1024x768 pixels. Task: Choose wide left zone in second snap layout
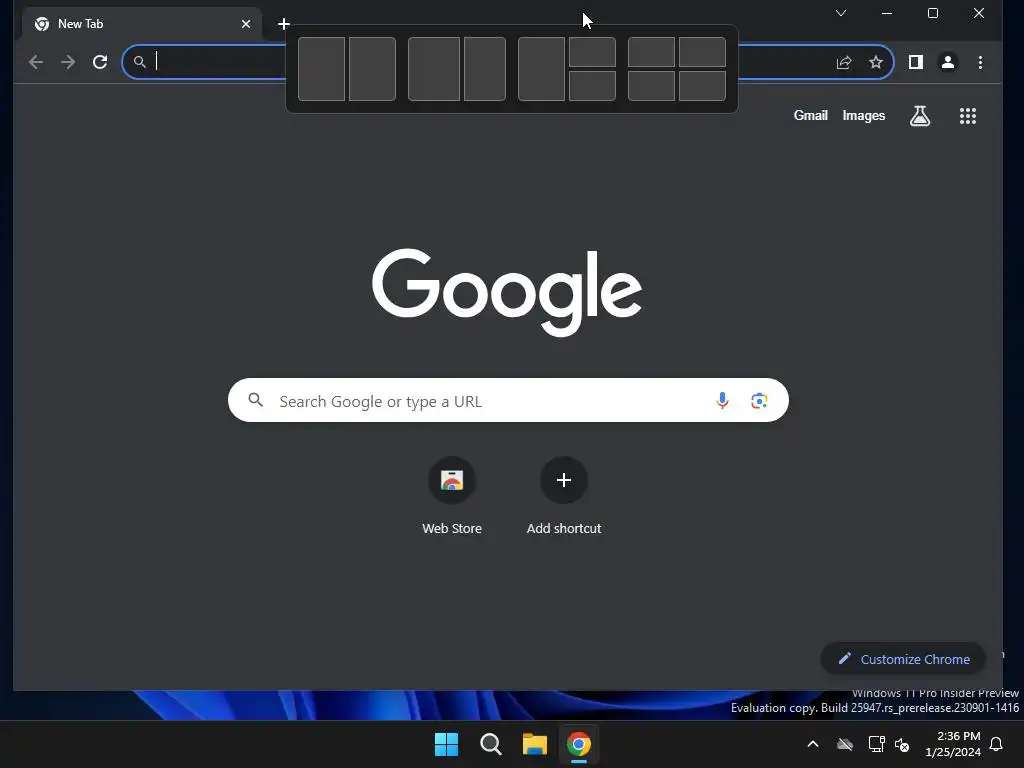(x=434, y=69)
